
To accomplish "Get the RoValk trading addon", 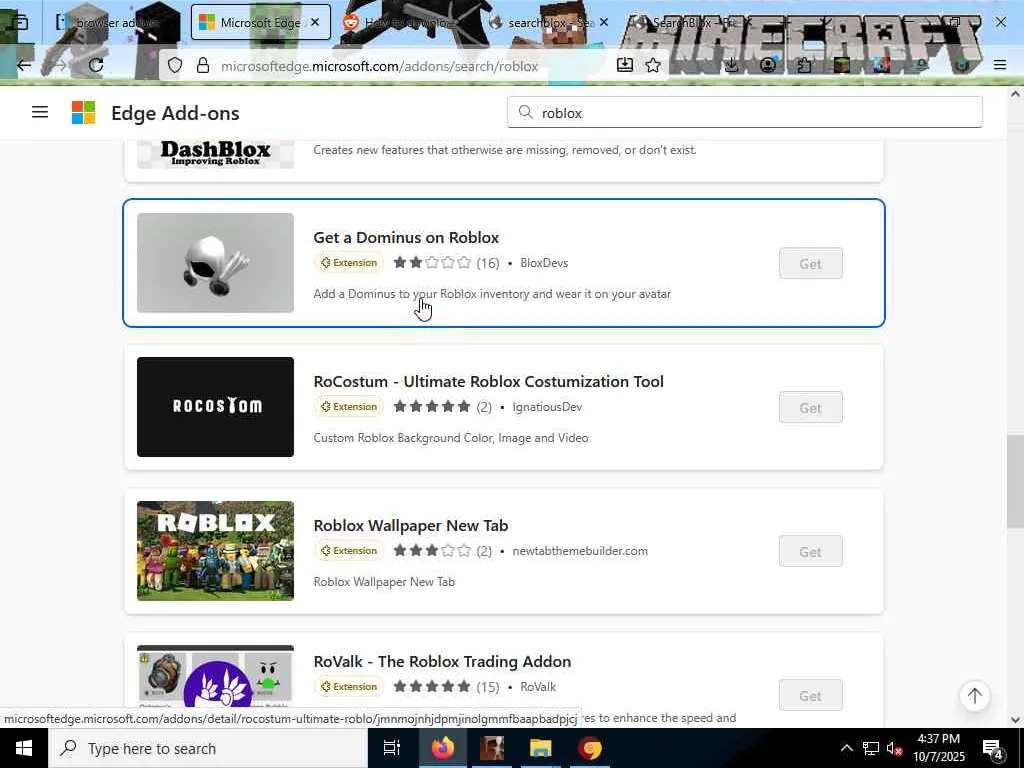I will coord(810,696).
